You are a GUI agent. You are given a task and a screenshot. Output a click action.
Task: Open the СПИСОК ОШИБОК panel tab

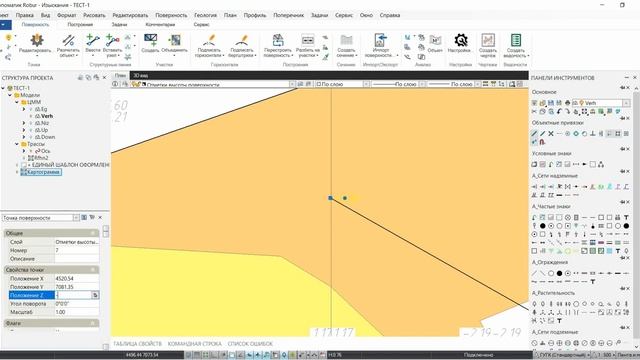(250, 344)
